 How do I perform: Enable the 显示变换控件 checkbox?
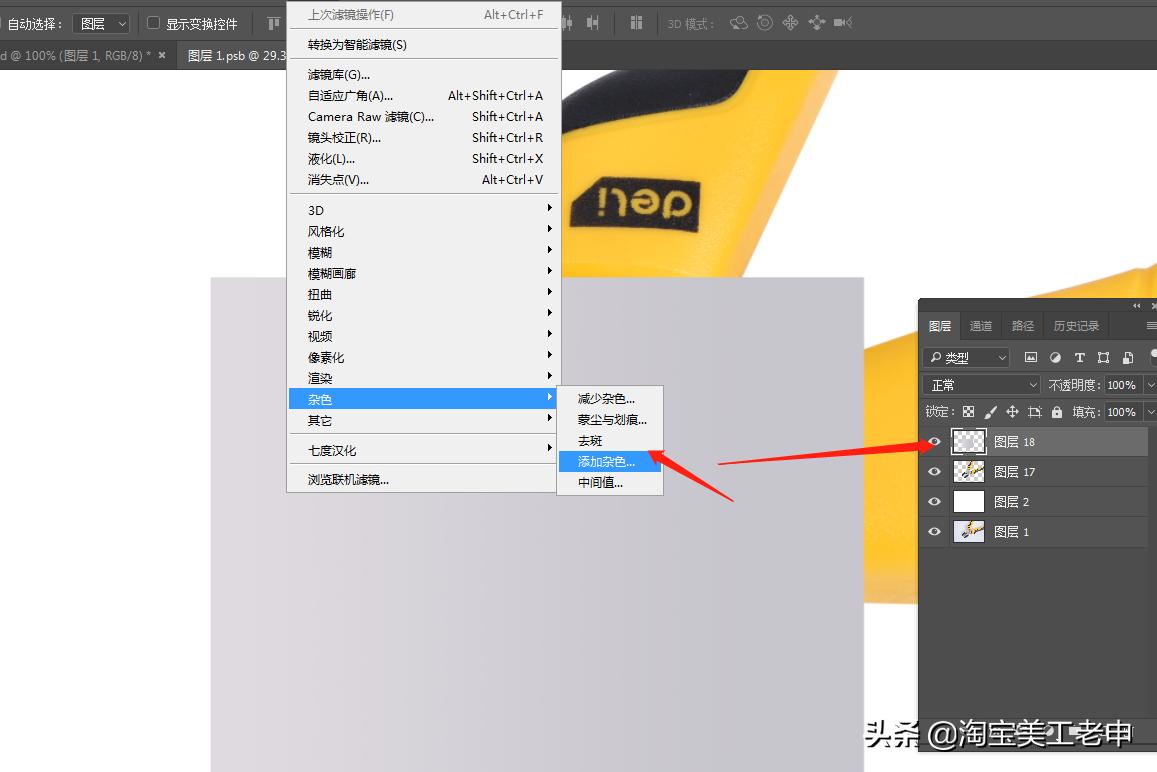click(x=154, y=23)
